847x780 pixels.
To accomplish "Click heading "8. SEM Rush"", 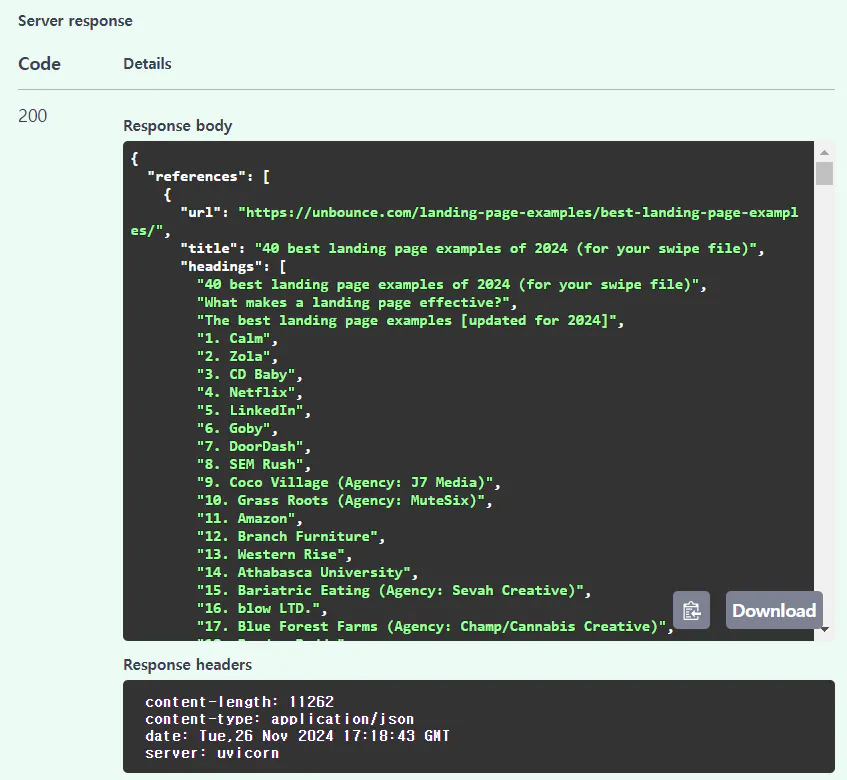I will 253,465.
